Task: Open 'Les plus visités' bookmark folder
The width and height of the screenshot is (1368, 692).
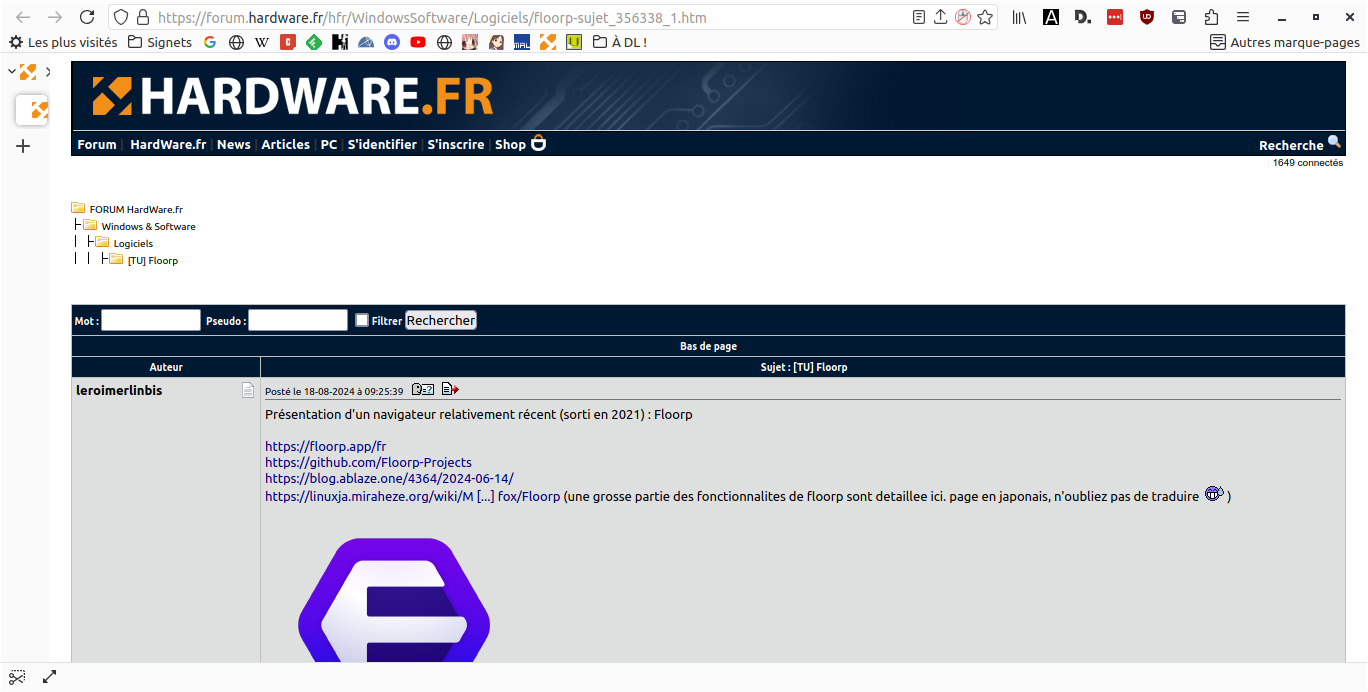Action: pyautogui.click(x=63, y=42)
